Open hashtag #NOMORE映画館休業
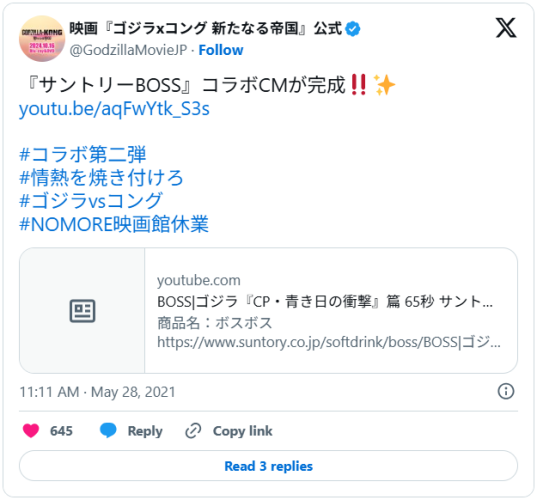537x500 pixels. 114,224
